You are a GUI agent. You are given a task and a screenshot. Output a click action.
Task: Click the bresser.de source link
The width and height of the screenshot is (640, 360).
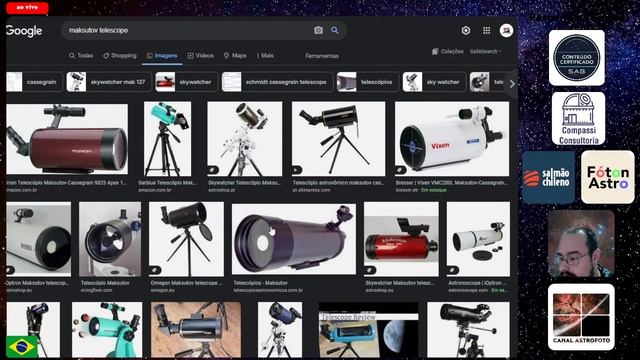tap(407, 190)
